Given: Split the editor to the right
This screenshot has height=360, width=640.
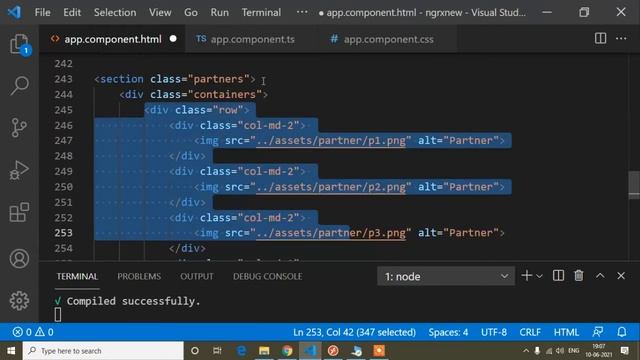Looking at the screenshot, I should pos(600,39).
